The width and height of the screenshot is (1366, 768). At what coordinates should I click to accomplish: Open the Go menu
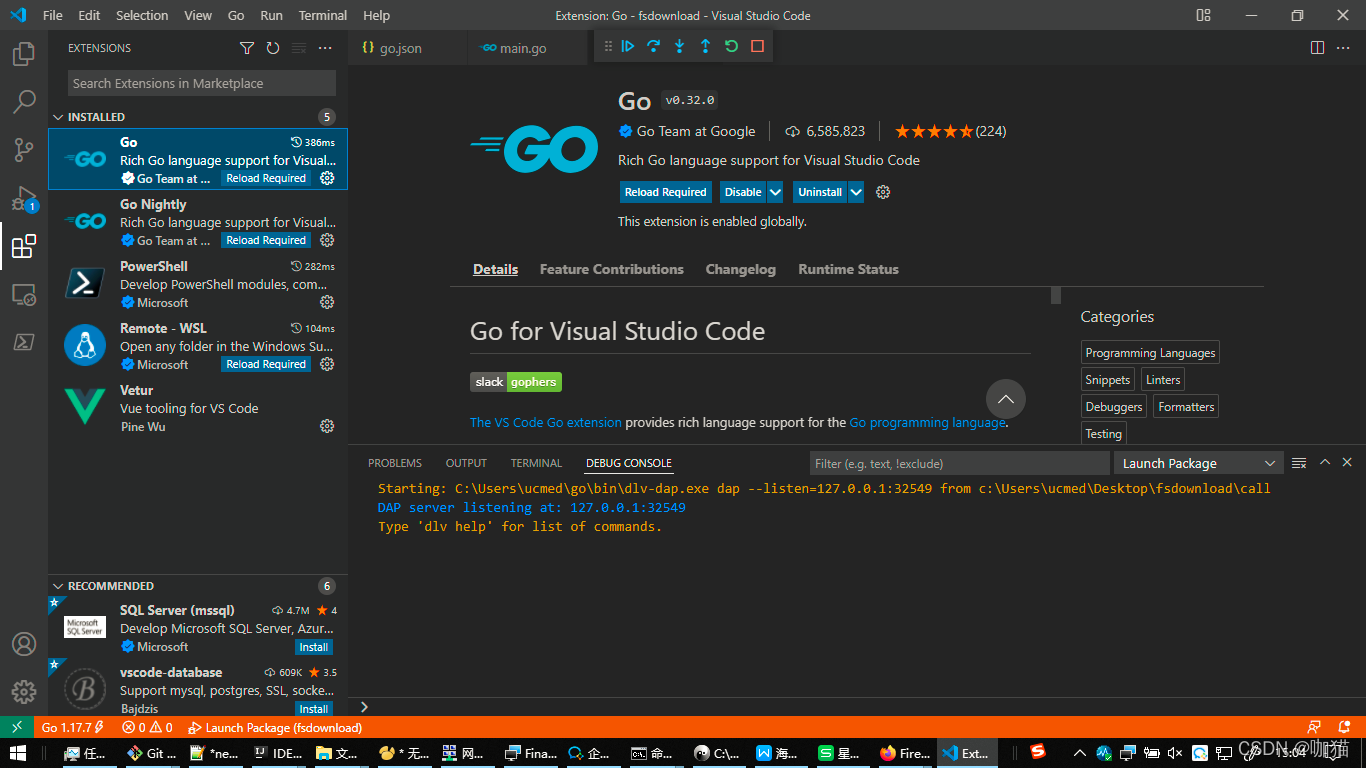coord(236,15)
